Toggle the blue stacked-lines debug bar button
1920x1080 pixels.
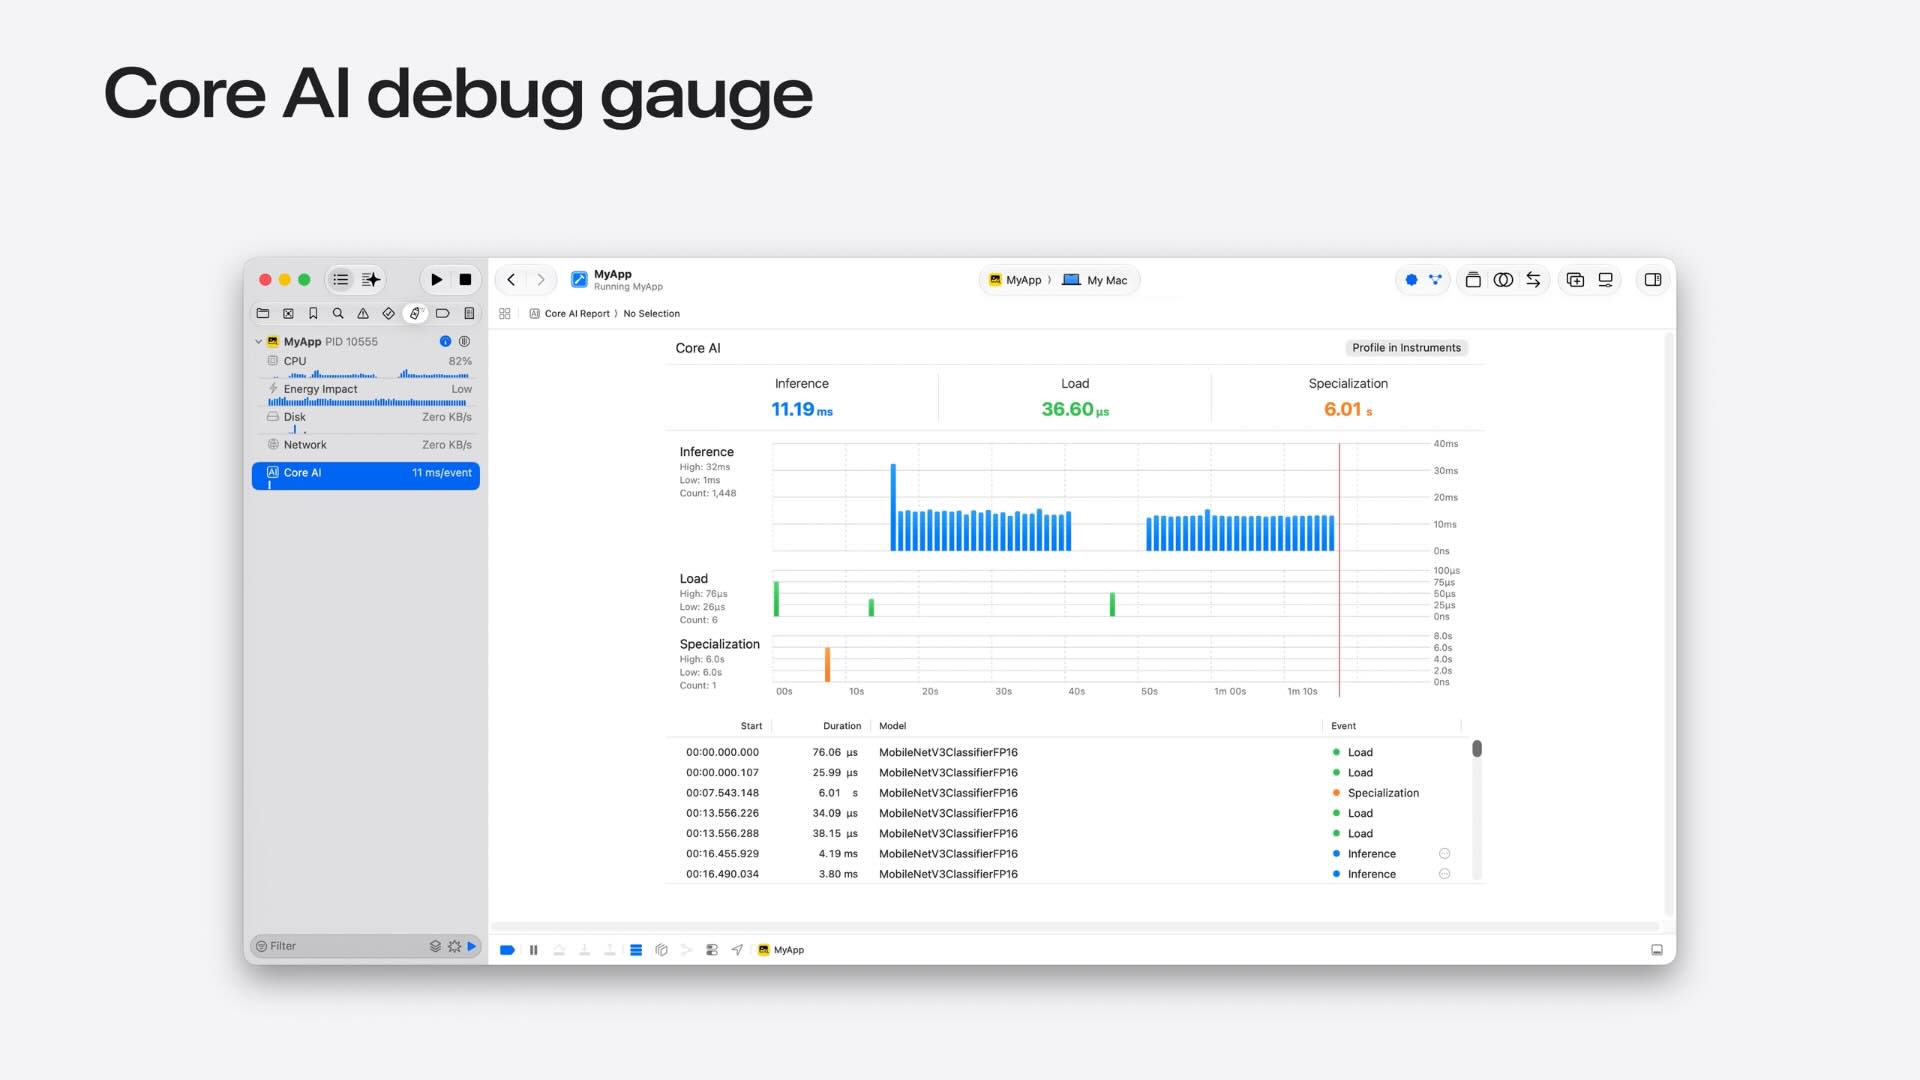[x=636, y=950]
